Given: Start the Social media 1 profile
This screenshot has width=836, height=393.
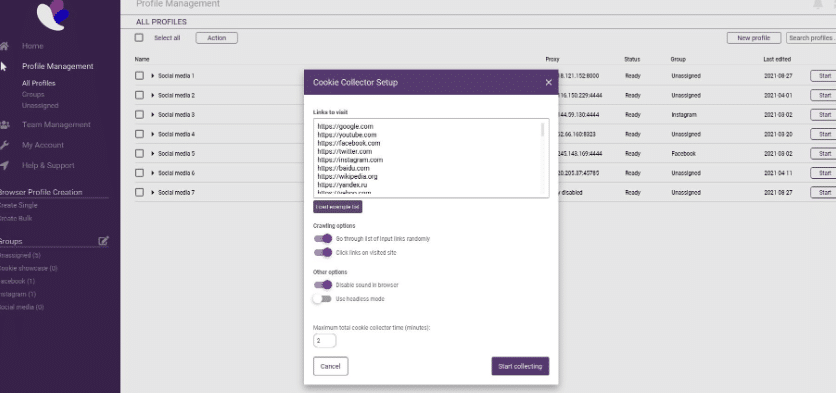Looking at the screenshot, I should tap(823, 76).
